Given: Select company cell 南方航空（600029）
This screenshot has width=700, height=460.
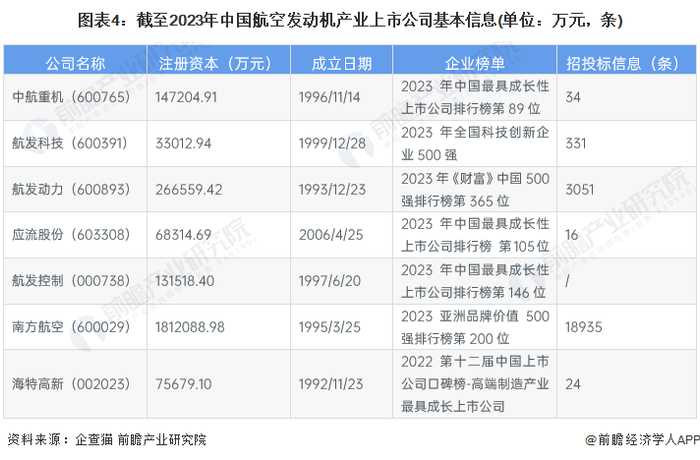Looking at the screenshot, I should [x=71, y=327].
